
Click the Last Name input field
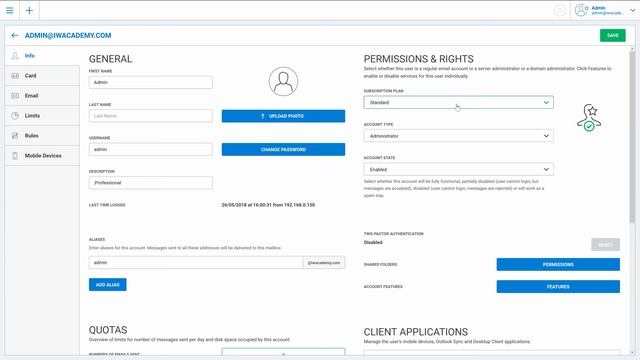(151, 116)
